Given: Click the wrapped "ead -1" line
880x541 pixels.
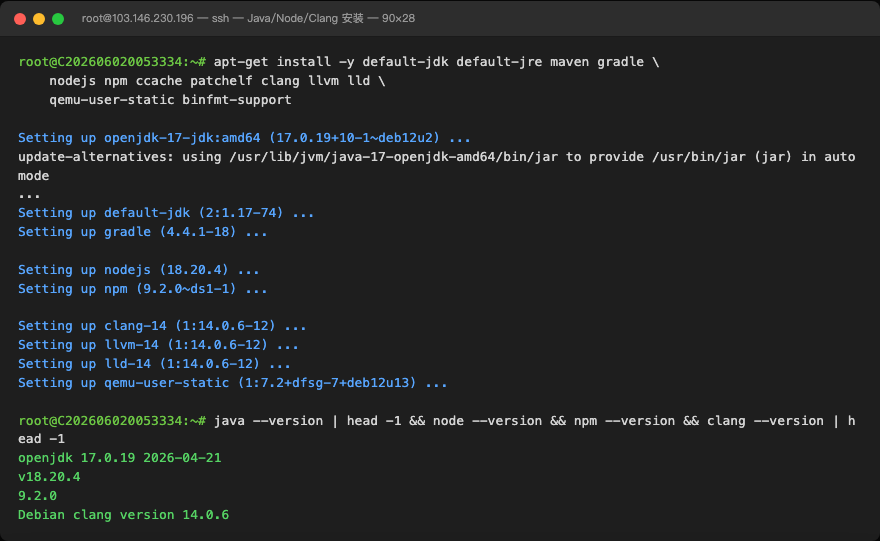Looking at the screenshot, I should pyautogui.click(x=41, y=439).
